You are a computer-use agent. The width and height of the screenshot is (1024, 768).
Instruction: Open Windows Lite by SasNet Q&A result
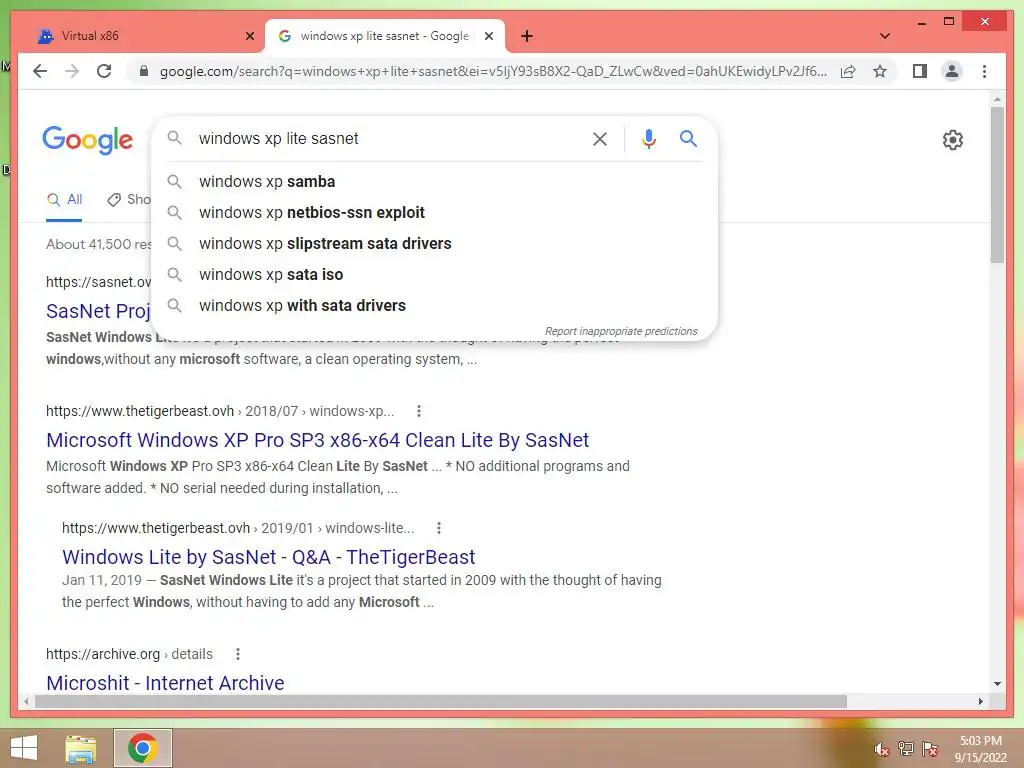pyautogui.click(x=268, y=557)
